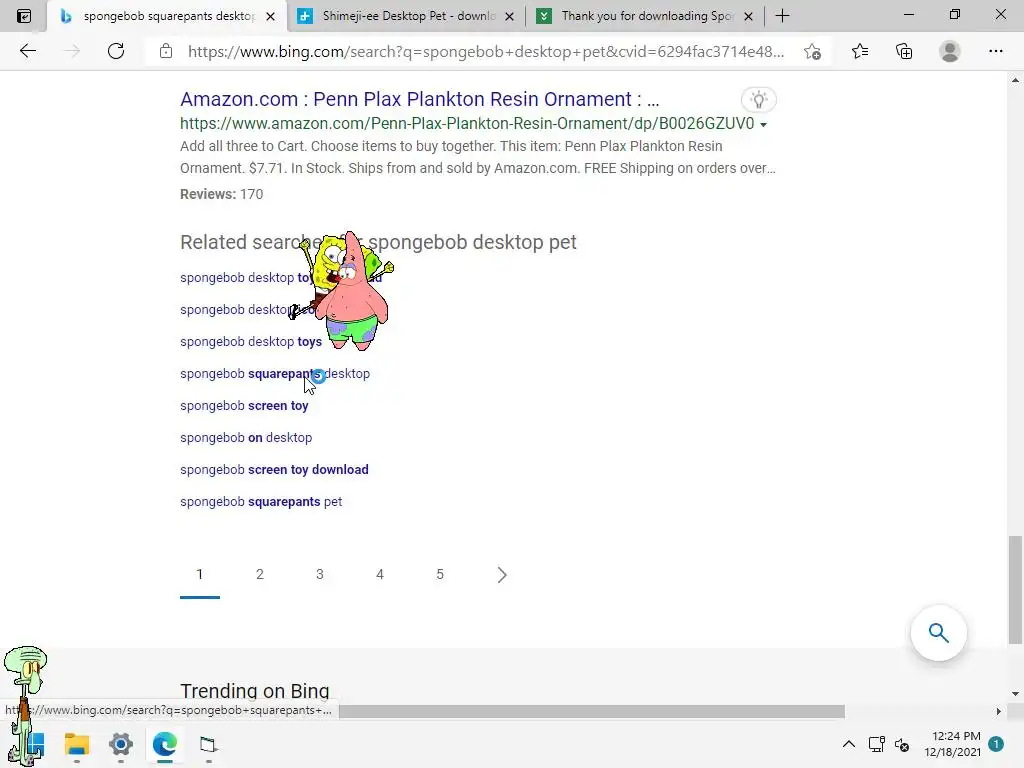
Task: Show hidden system tray icons
Action: coord(848,744)
